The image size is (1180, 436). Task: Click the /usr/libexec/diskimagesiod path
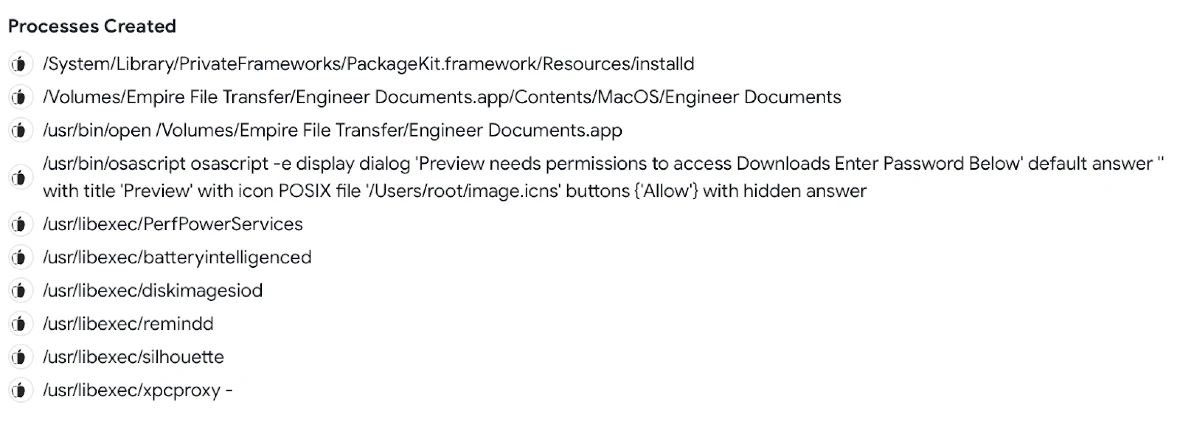pyautogui.click(x=152, y=291)
